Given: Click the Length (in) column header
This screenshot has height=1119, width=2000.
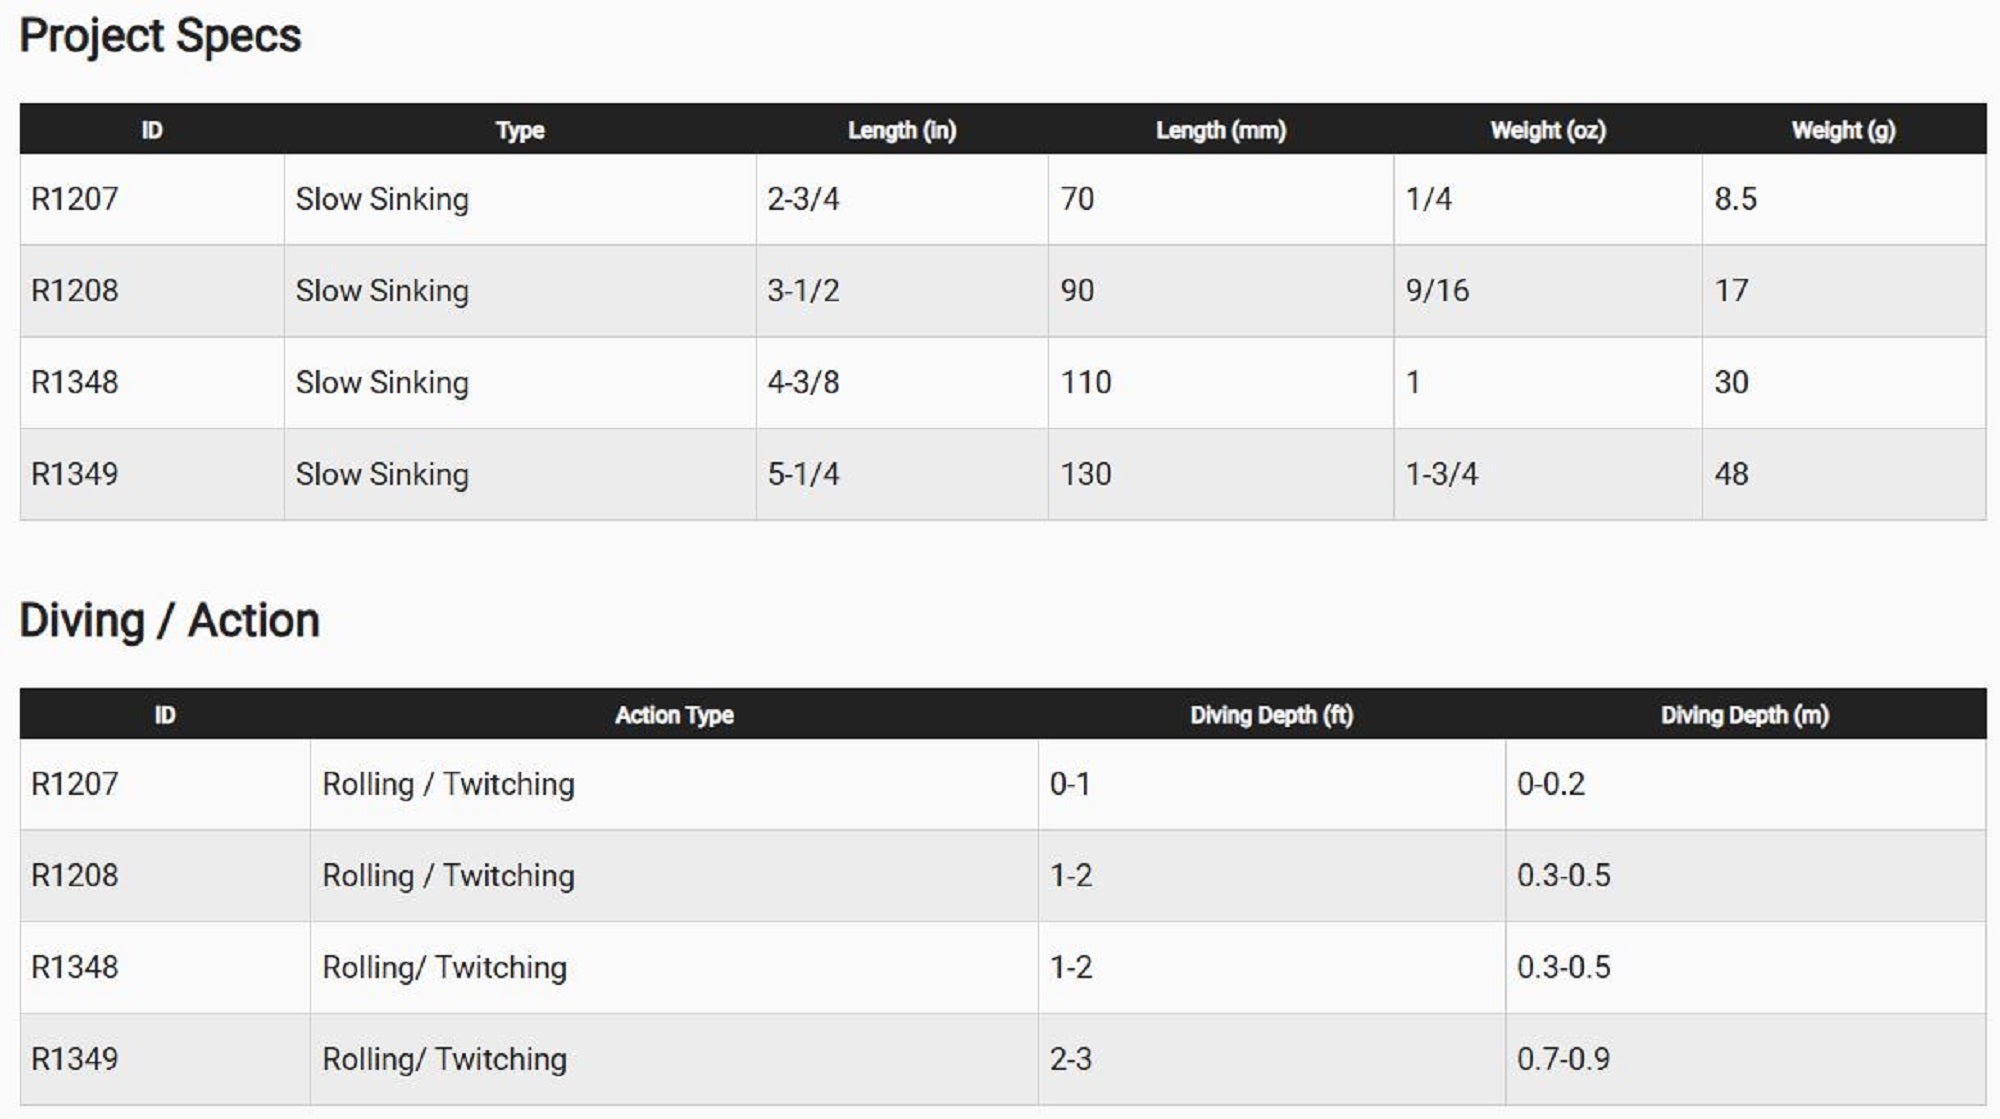Looking at the screenshot, I should coord(902,130).
